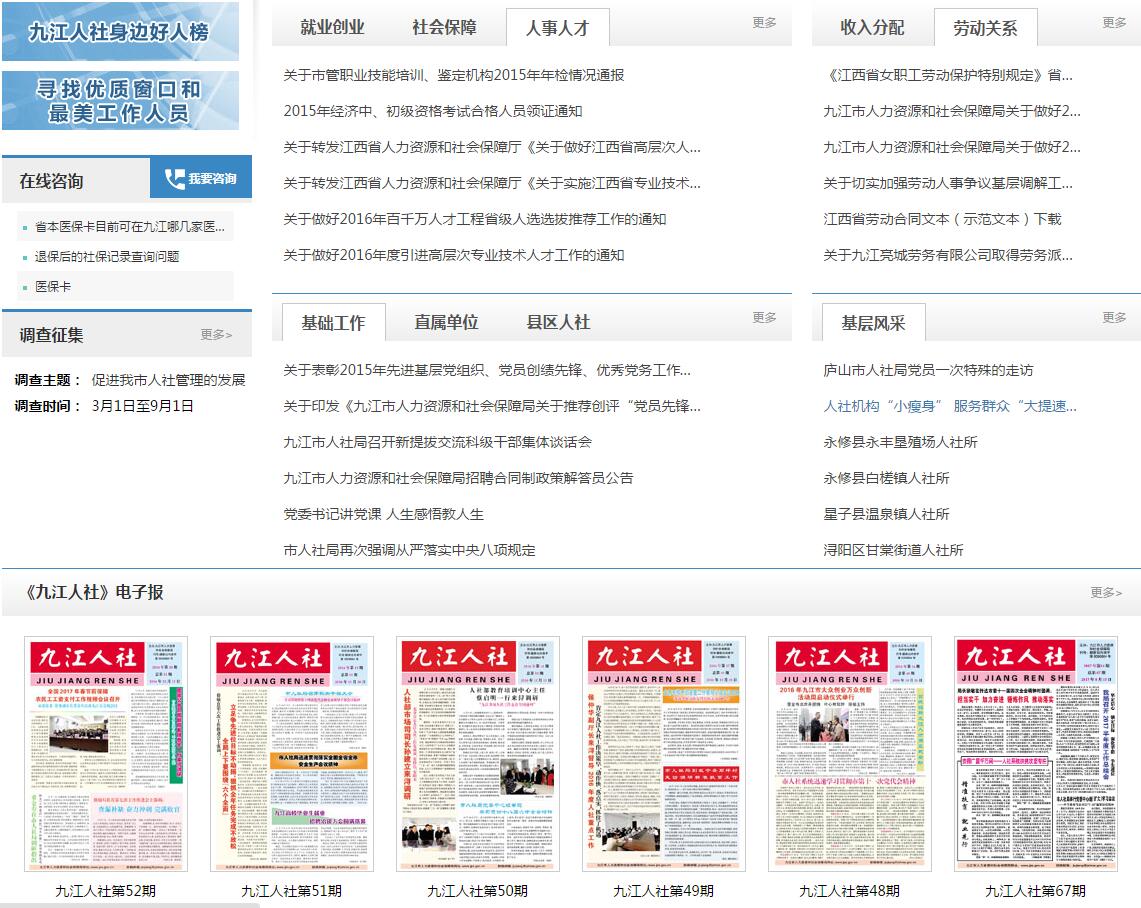Screen dimensions: 1141x908
Task: Open 江西省劳动合同文本（示范文本）下载 link
Action: 942,219
